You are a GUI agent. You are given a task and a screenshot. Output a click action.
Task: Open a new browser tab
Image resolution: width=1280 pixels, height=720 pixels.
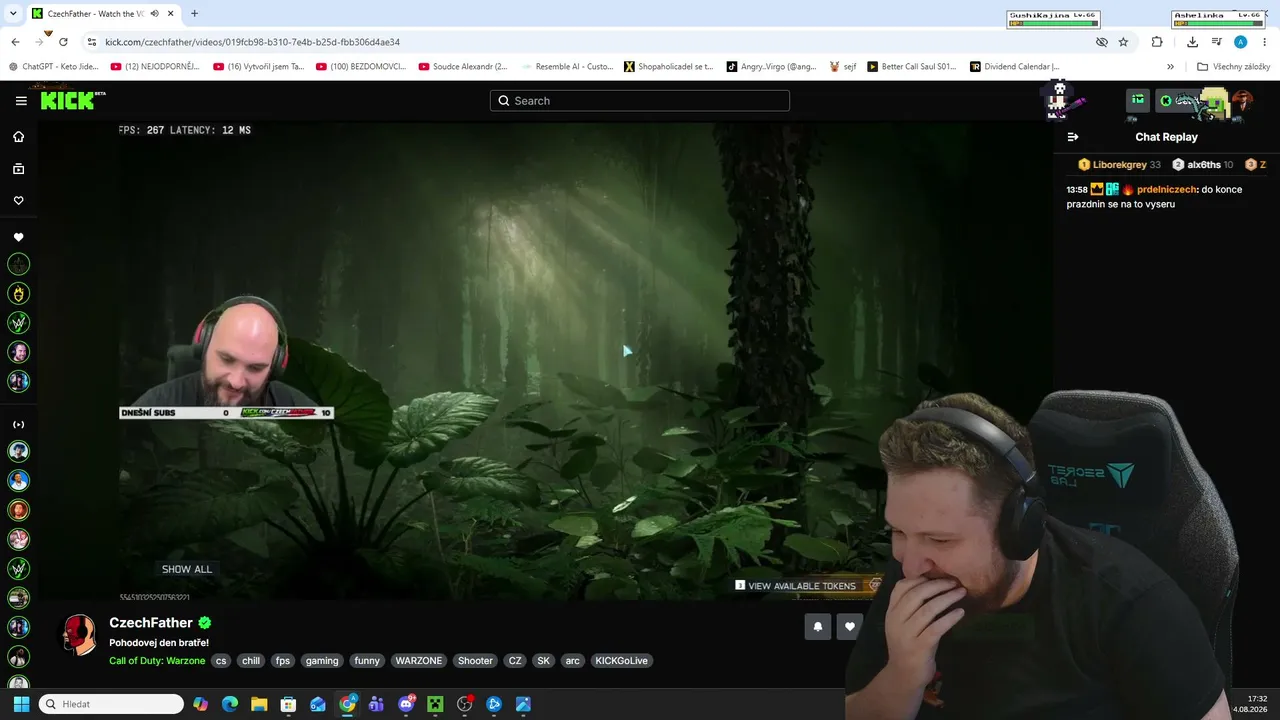(194, 14)
